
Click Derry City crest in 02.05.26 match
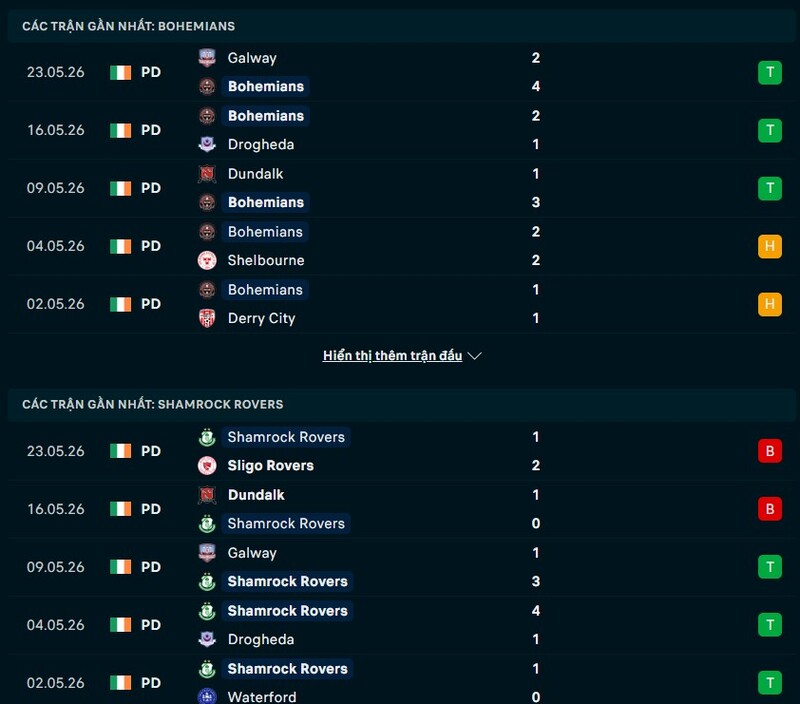tap(207, 318)
